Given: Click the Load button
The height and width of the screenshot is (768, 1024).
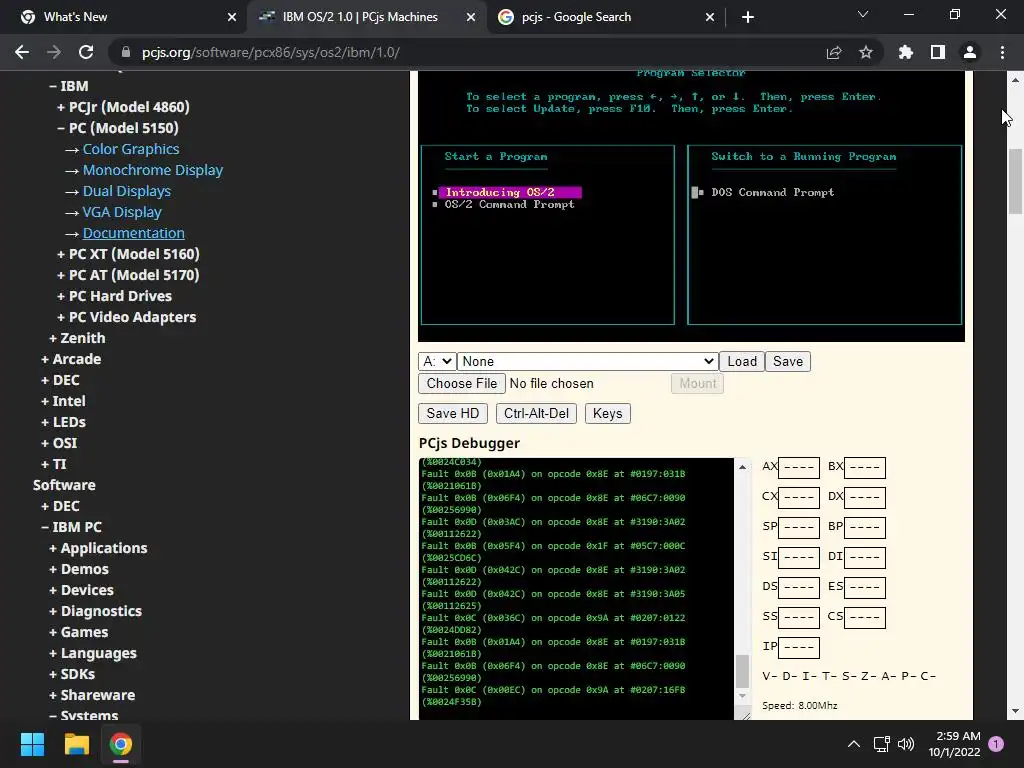Looking at the screenshot, I should (742, 361).
